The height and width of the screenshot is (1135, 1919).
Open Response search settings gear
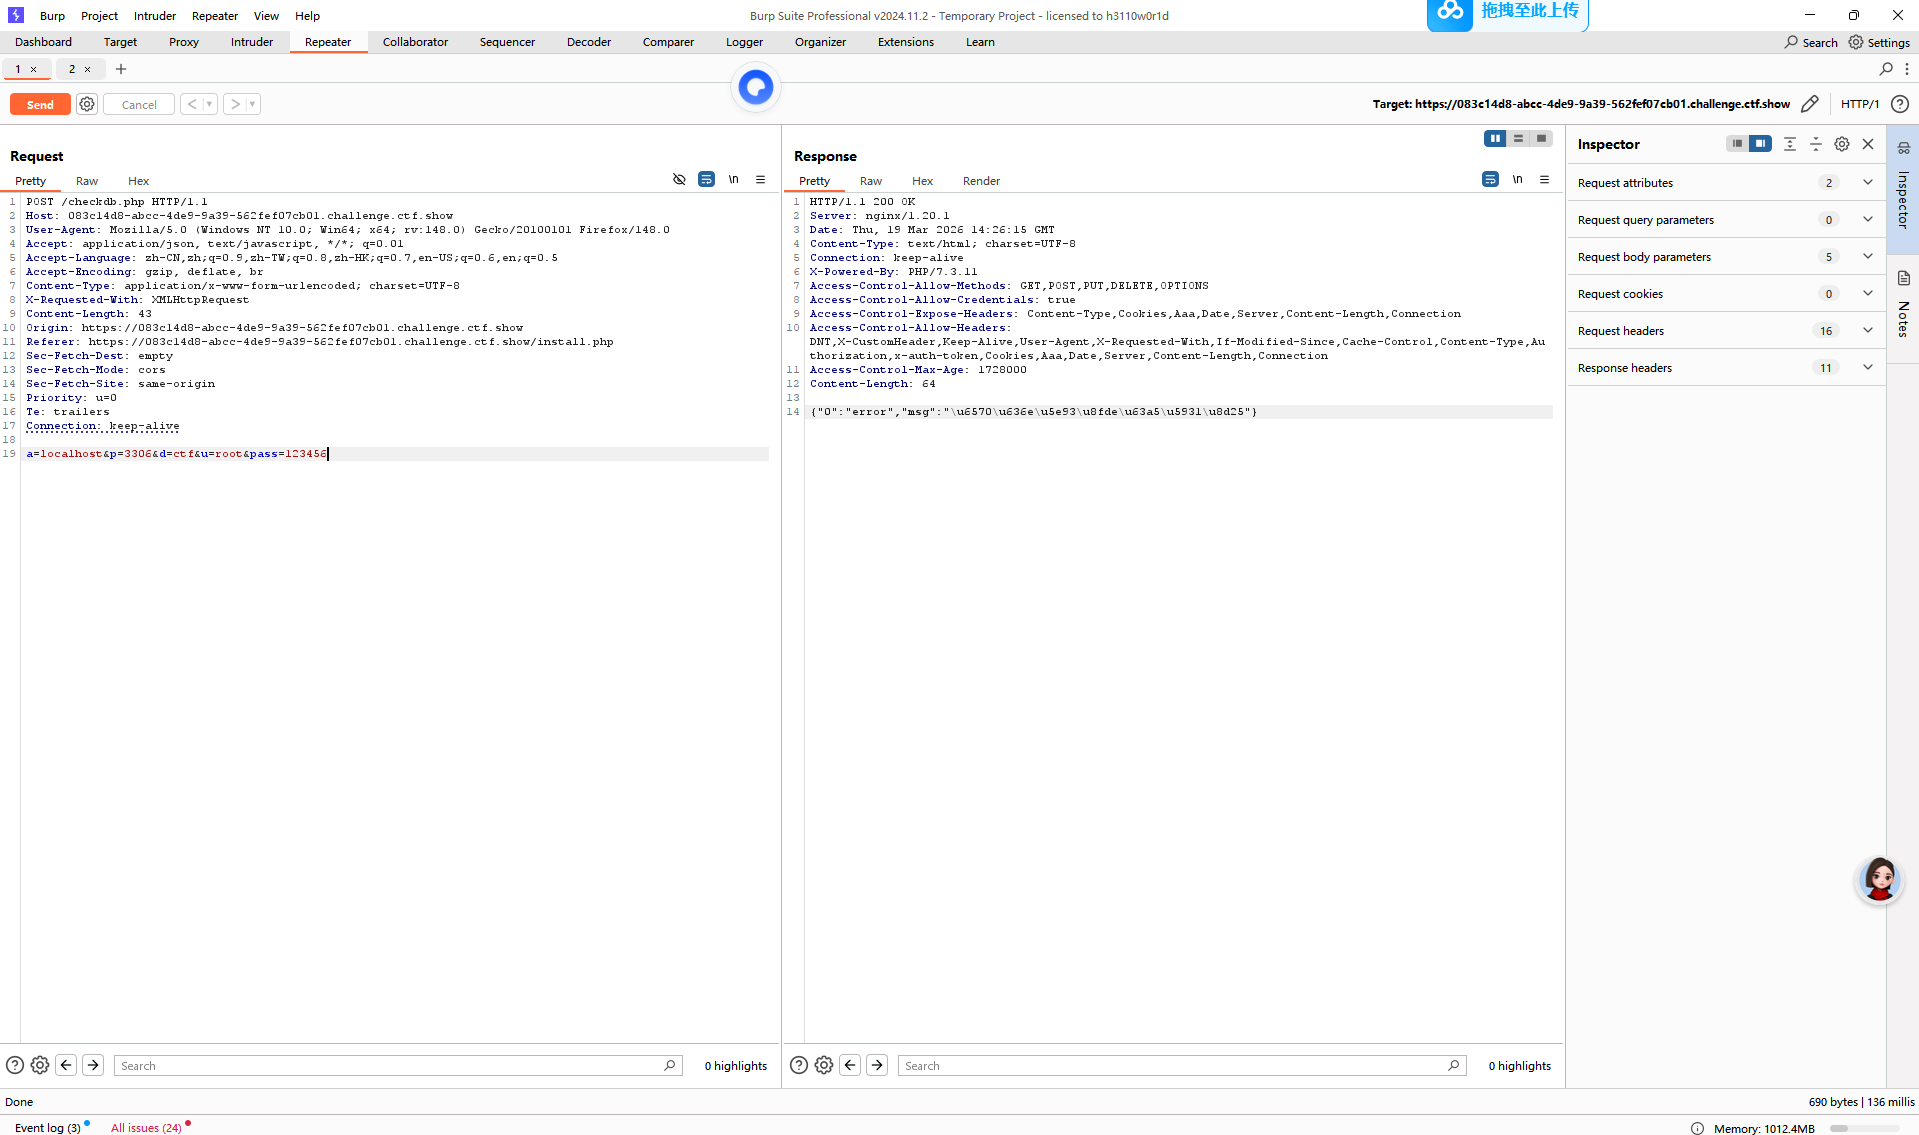click(824, 1065)
